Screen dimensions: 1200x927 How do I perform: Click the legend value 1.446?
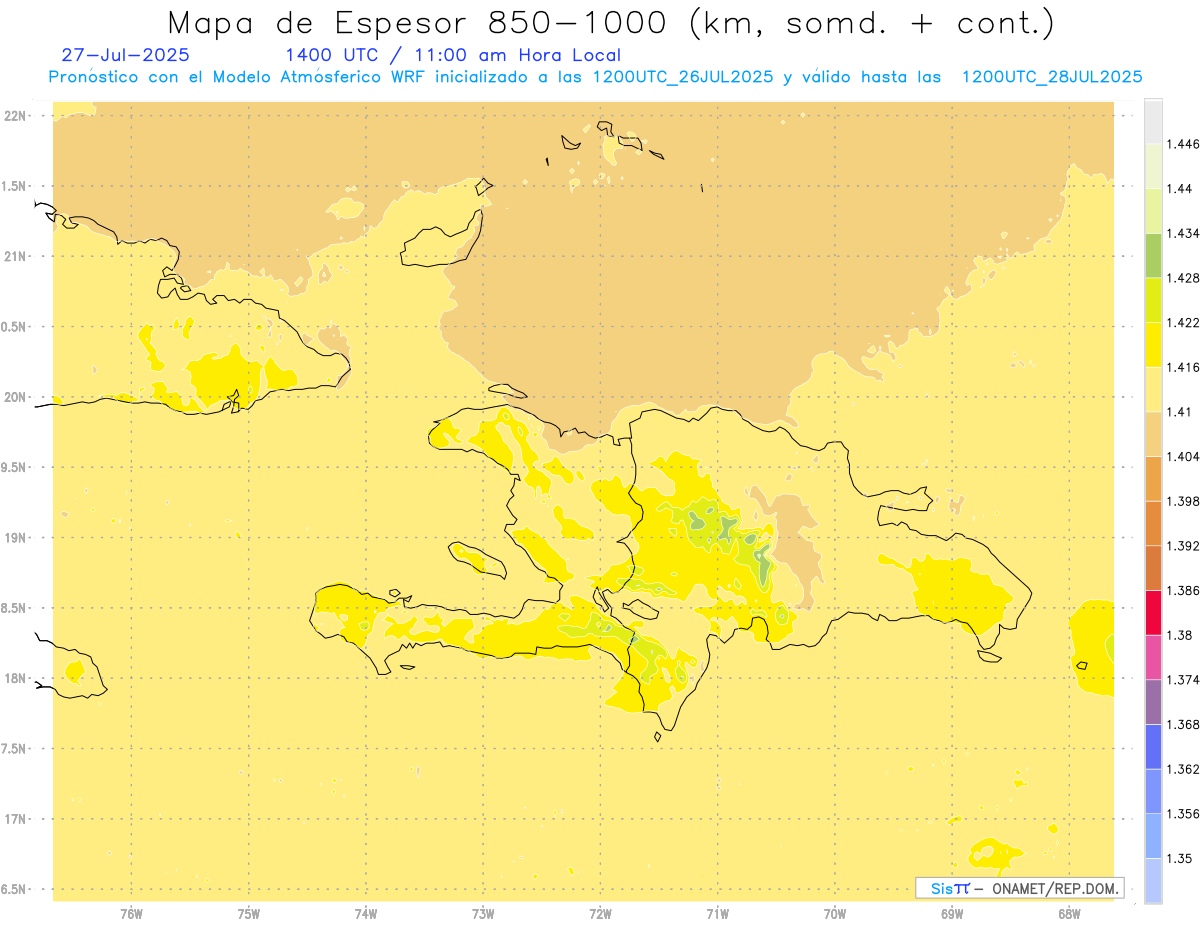coord(1183,144)
